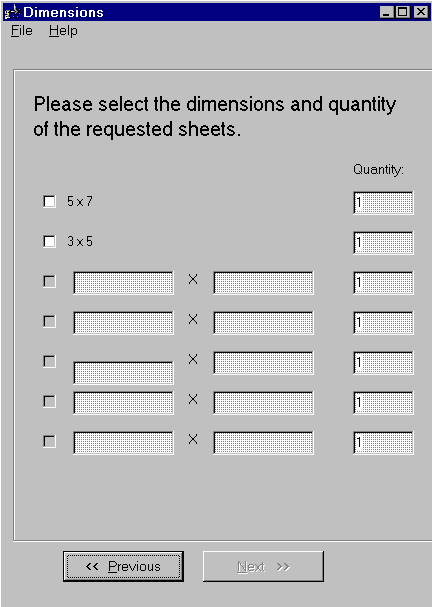Viewport: 432px width, 607px height.
Task: Check the 5 x 7 checkbox
Action: (49, 202)
